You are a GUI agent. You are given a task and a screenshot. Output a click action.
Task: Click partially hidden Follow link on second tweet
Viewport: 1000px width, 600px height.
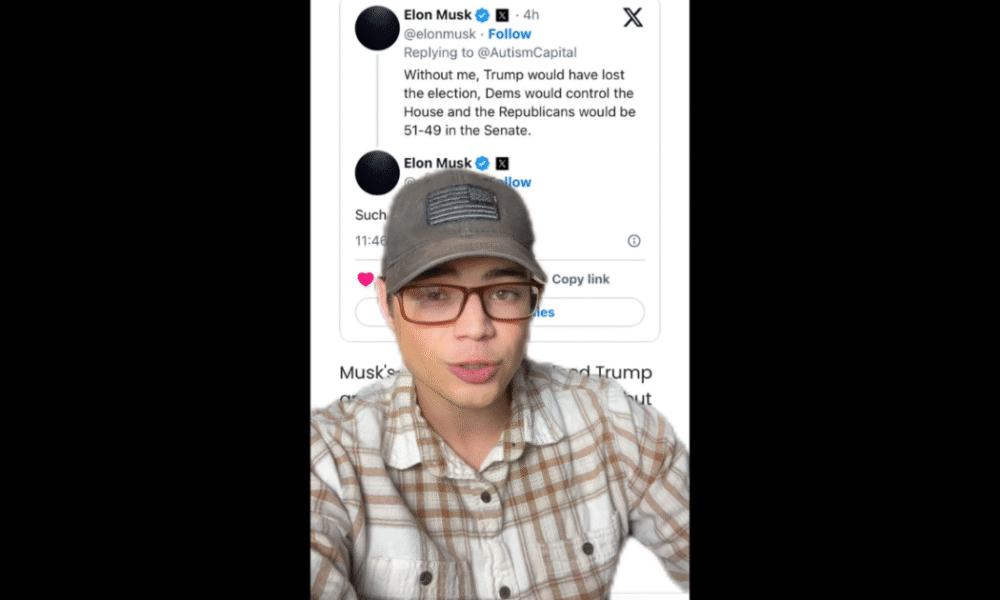(x=517, y=182)
